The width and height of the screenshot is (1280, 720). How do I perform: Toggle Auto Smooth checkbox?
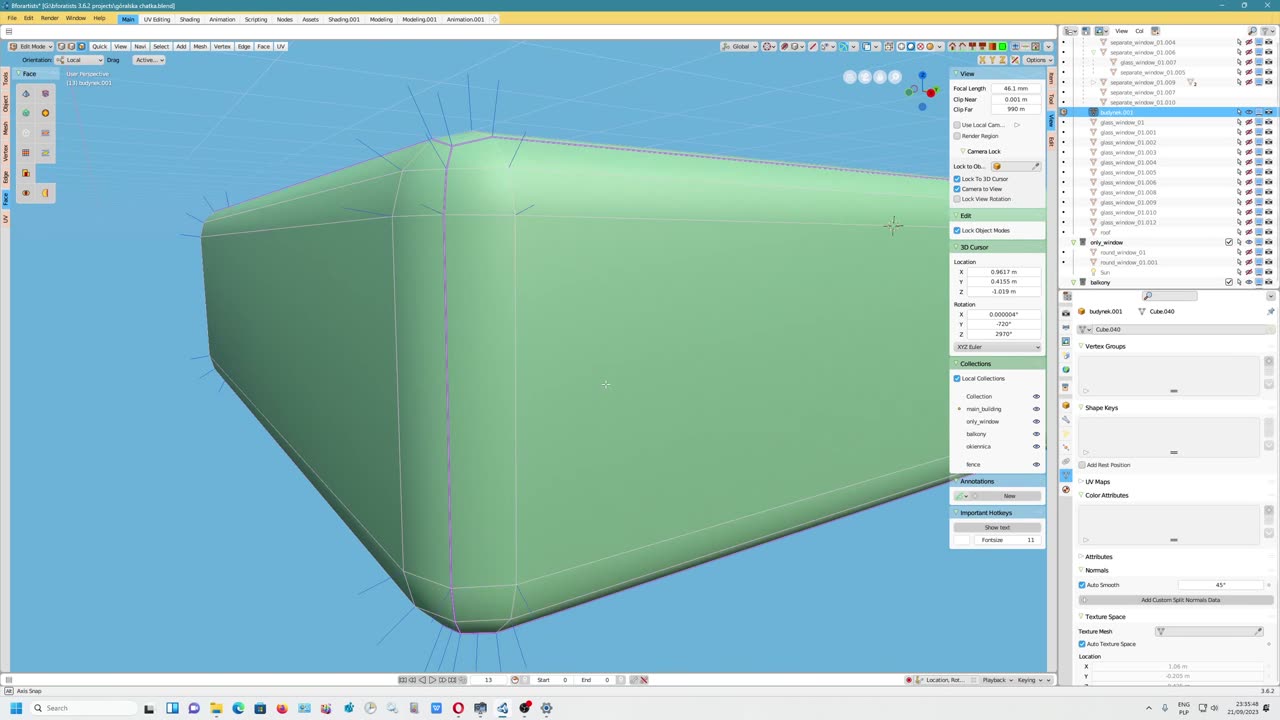tap(1082, 585)
